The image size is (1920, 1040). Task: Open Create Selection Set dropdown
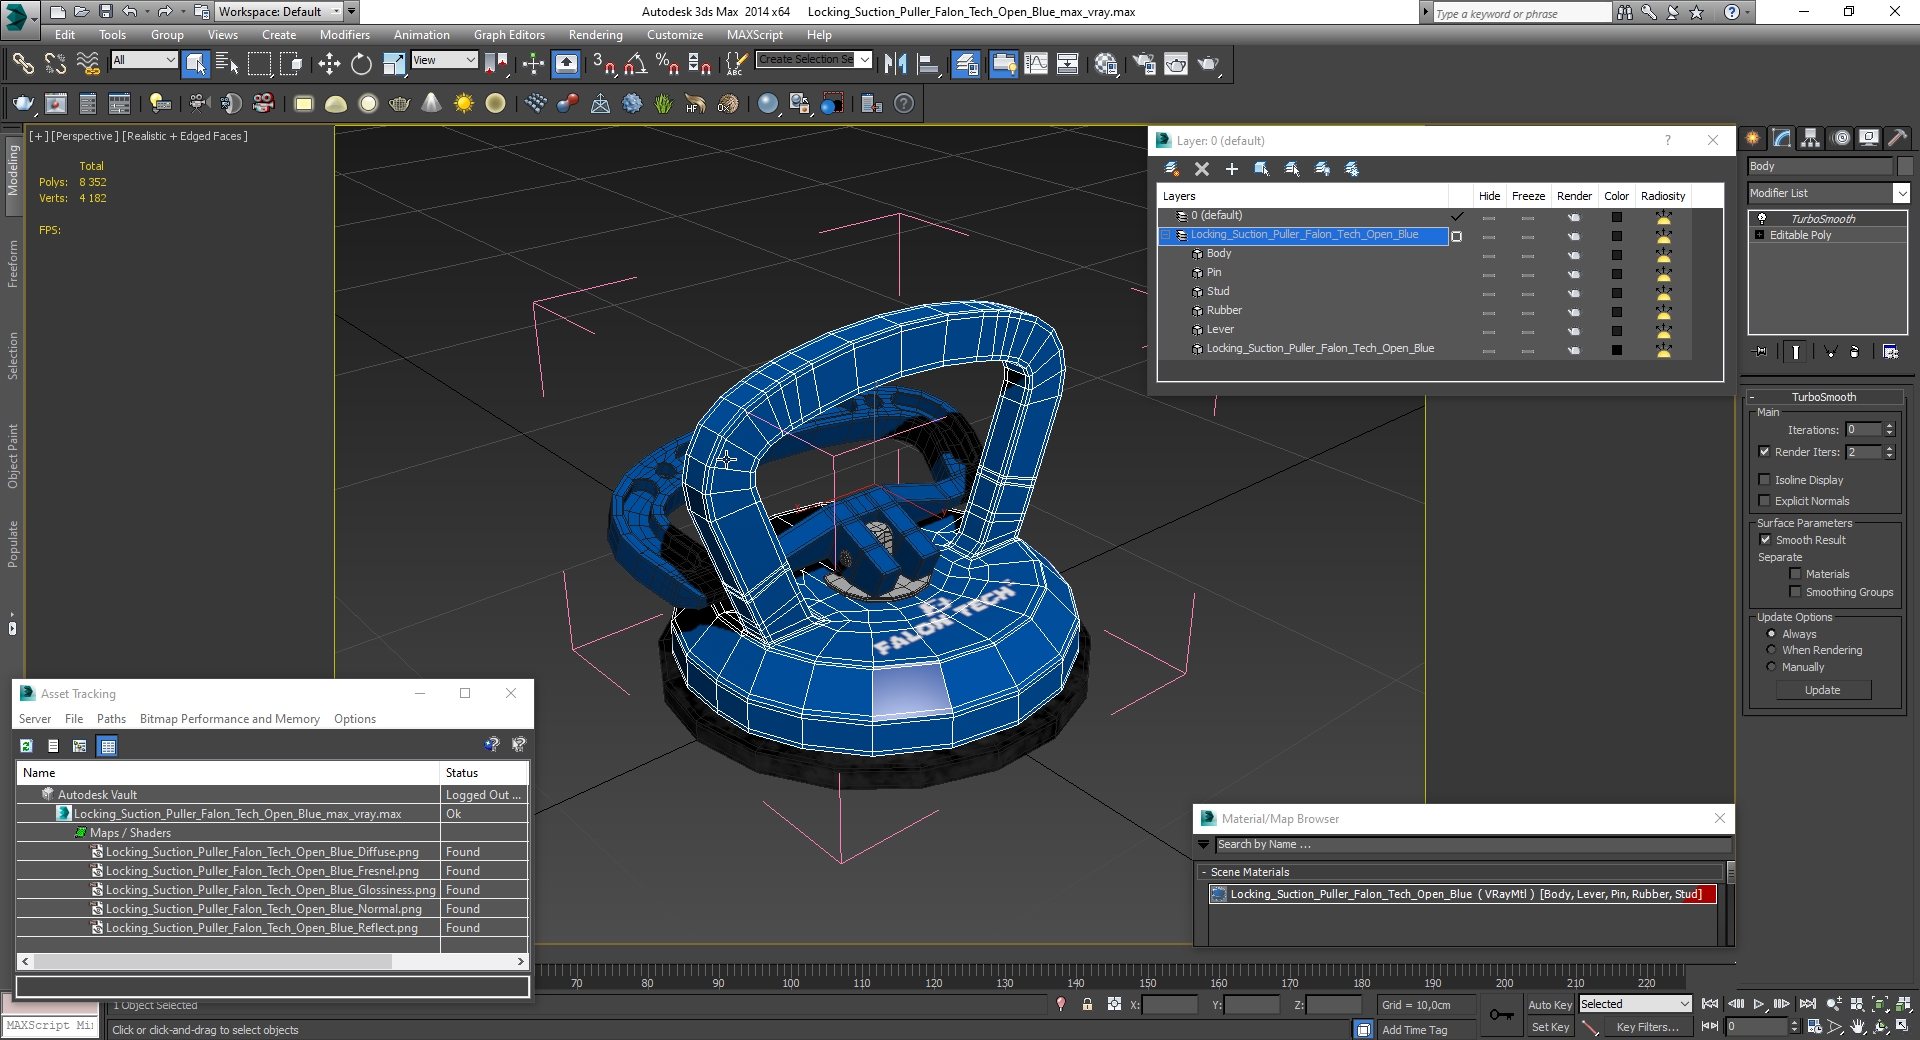[814, 60]
